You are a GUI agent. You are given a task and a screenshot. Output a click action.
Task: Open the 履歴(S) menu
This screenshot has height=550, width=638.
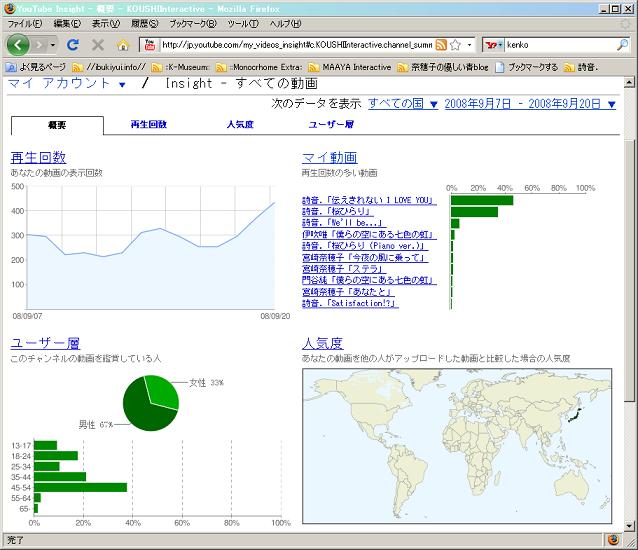[144, 24]
